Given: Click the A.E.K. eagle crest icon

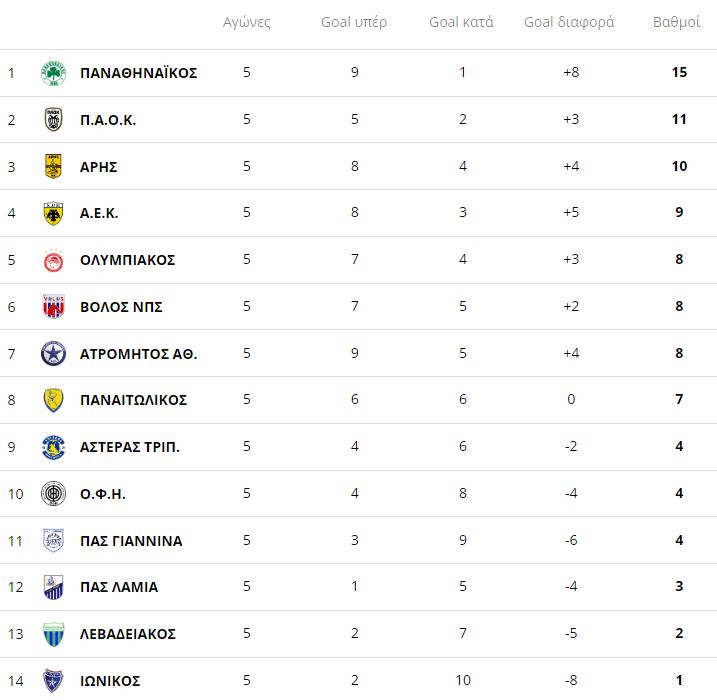Looking at the screenshot, I should [53, 213].
